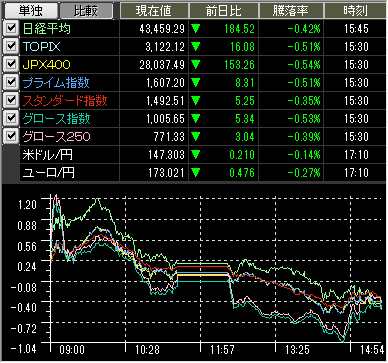Select the ユーロ/円 row label
The image size is (388, 363).
(49, 173)
